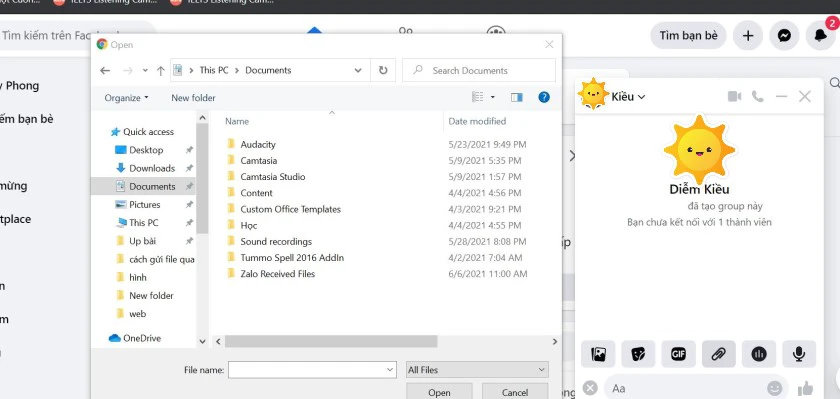Click the paperclip attach file icon
This screenshot has width=840, height=399.
tap(718, 354)
